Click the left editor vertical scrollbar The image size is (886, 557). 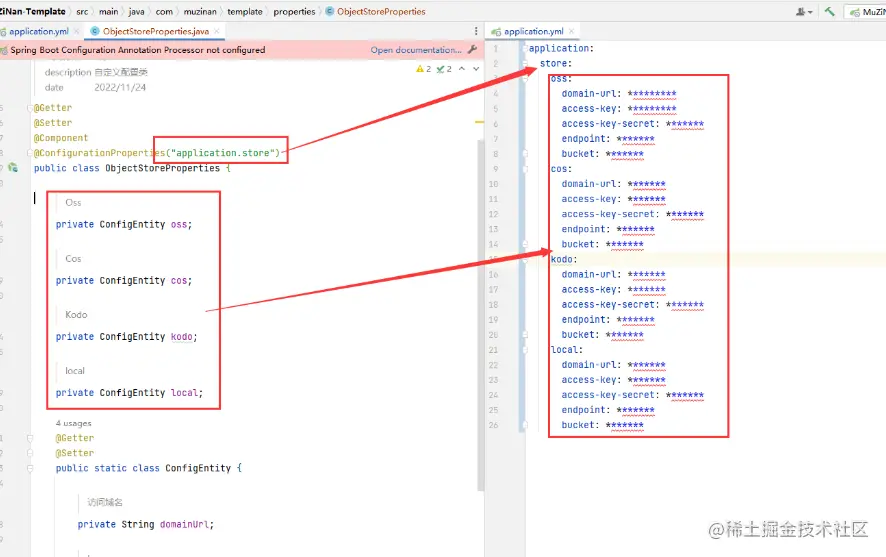[481, 315]
